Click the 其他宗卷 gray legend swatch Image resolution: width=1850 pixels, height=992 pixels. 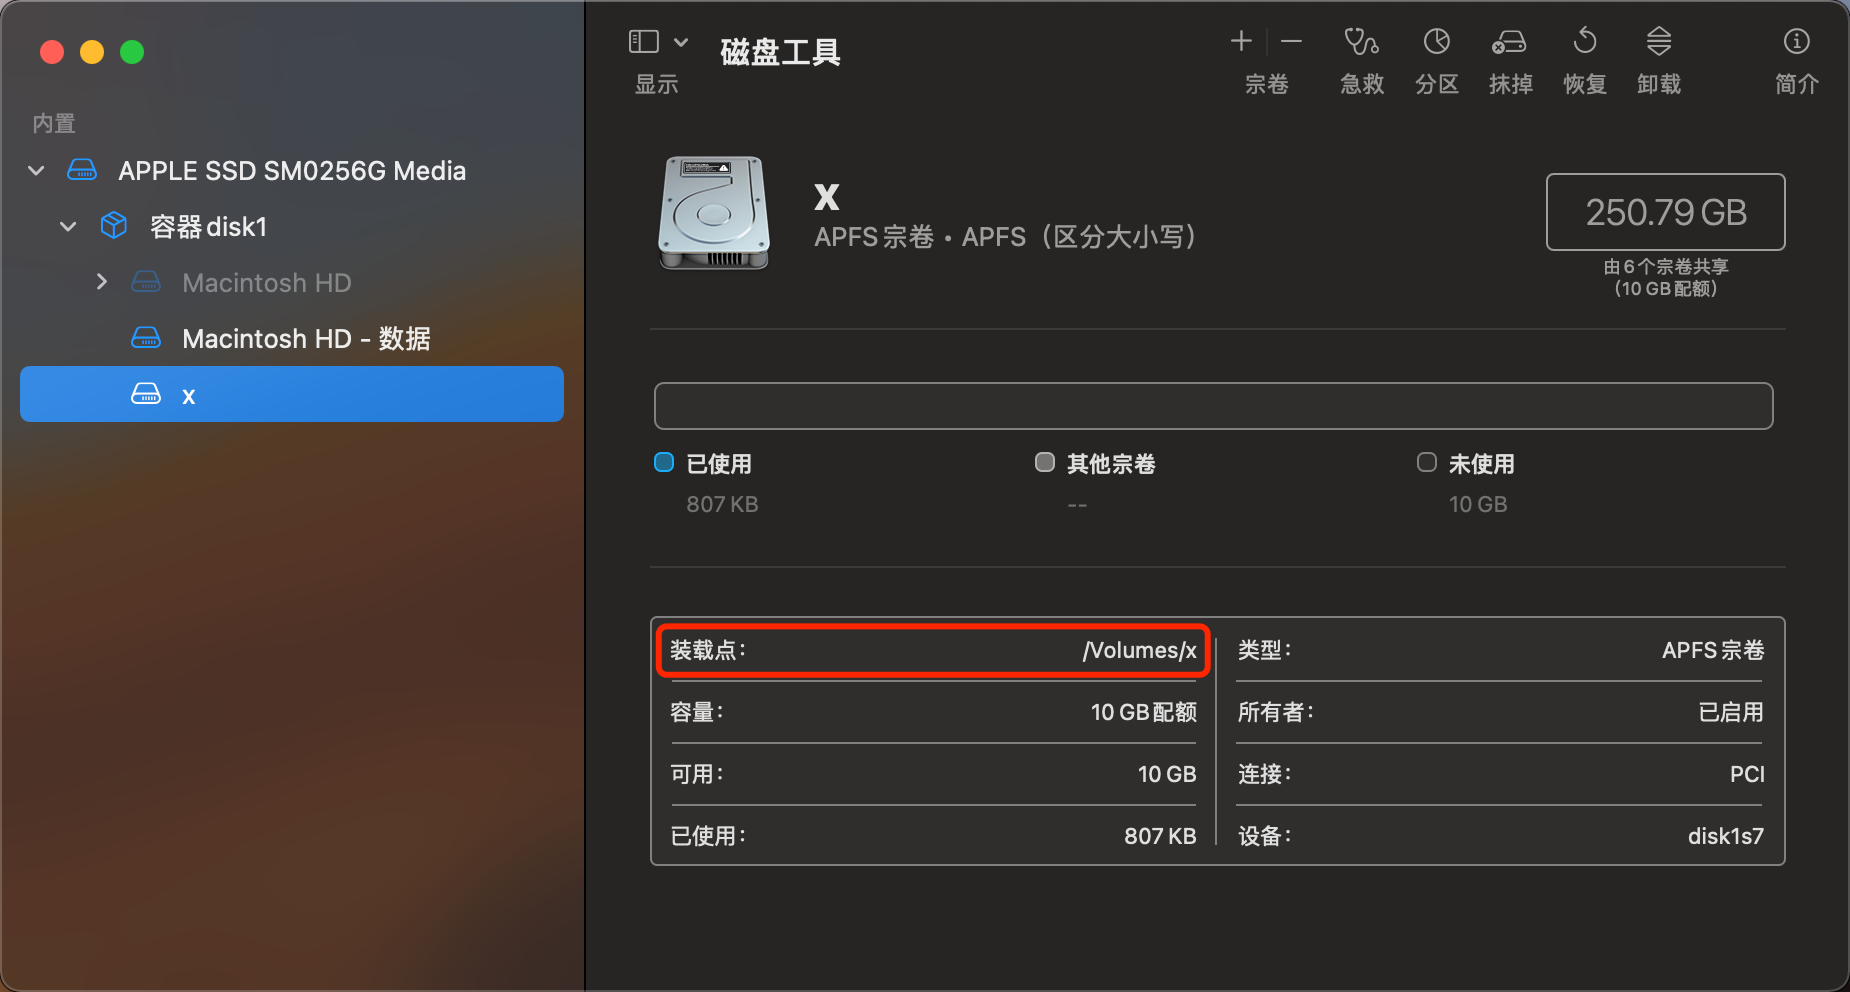tap(1045, 462)
